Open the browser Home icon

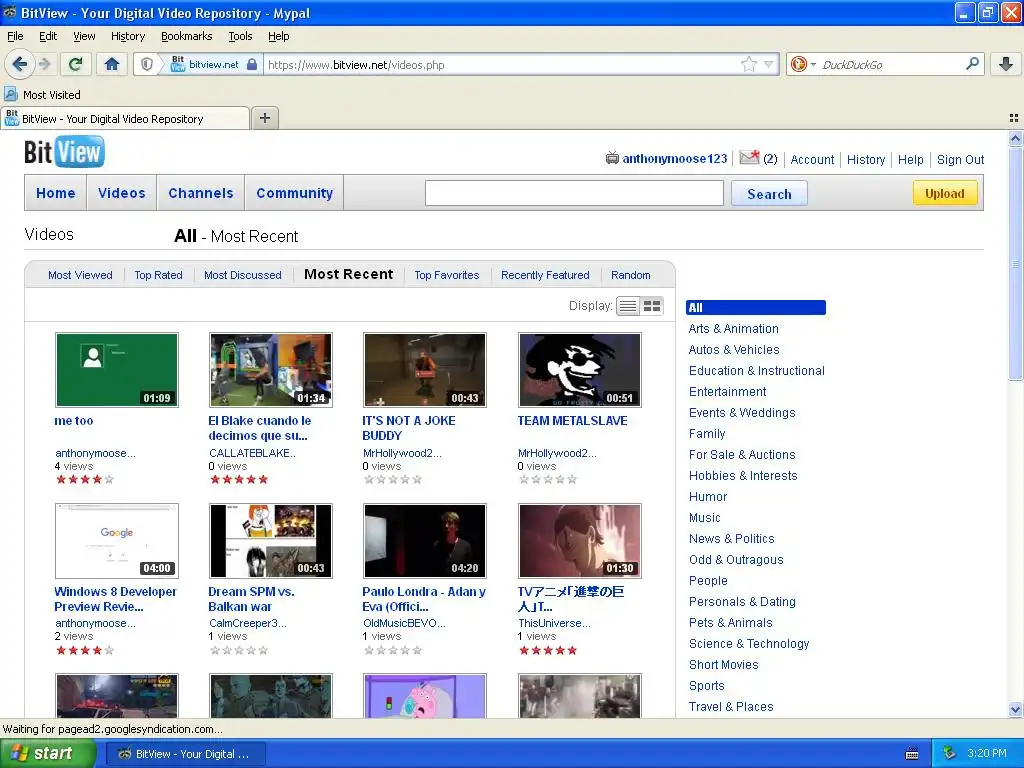(112, 64)
